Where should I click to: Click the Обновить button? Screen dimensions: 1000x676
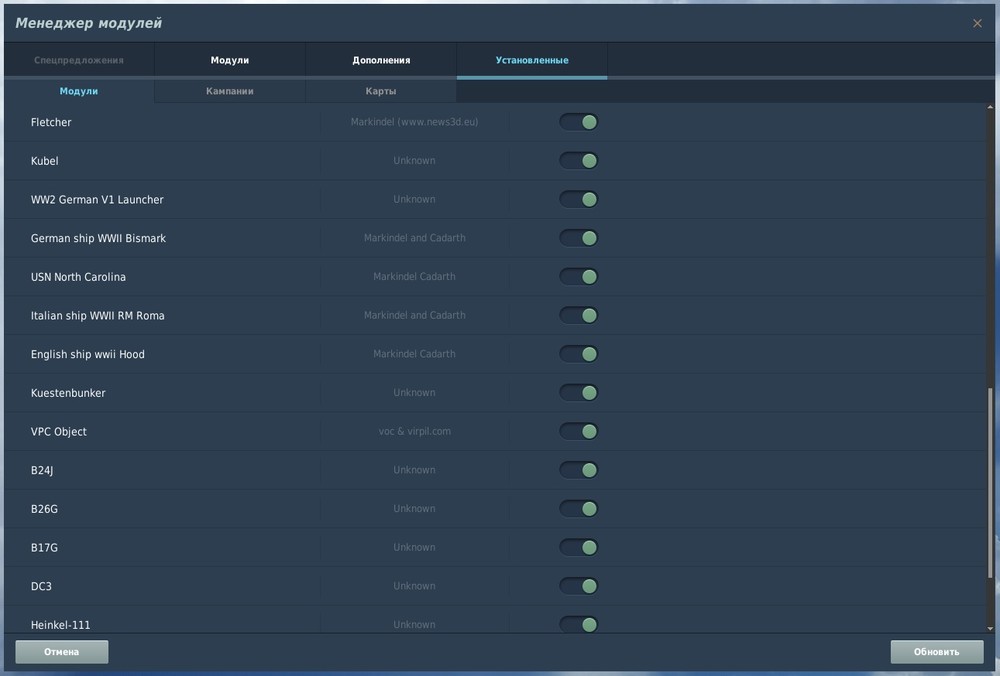(x=937, y=652)
